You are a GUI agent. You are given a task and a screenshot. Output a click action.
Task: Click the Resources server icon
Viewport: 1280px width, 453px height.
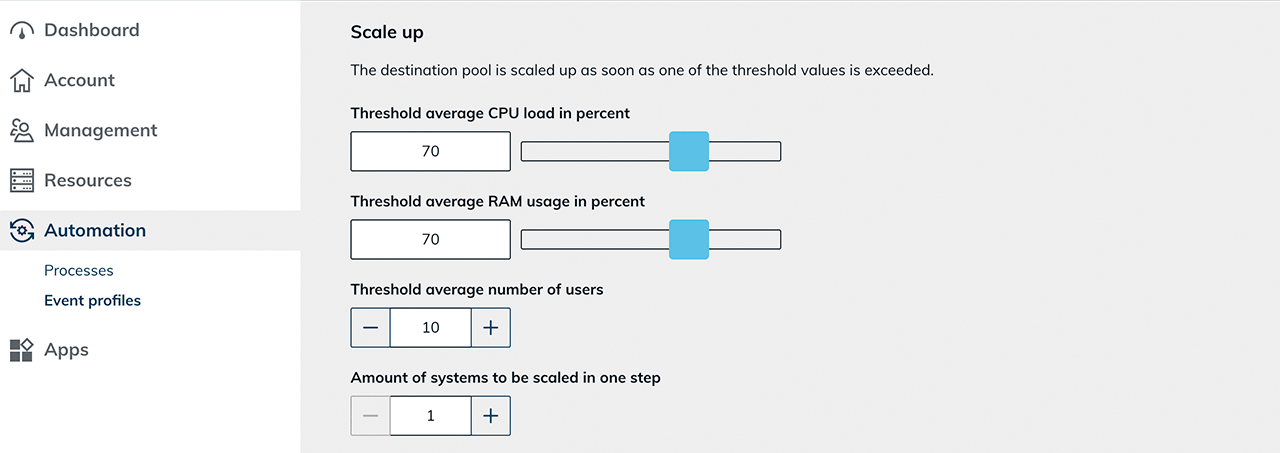pos(22,181)
